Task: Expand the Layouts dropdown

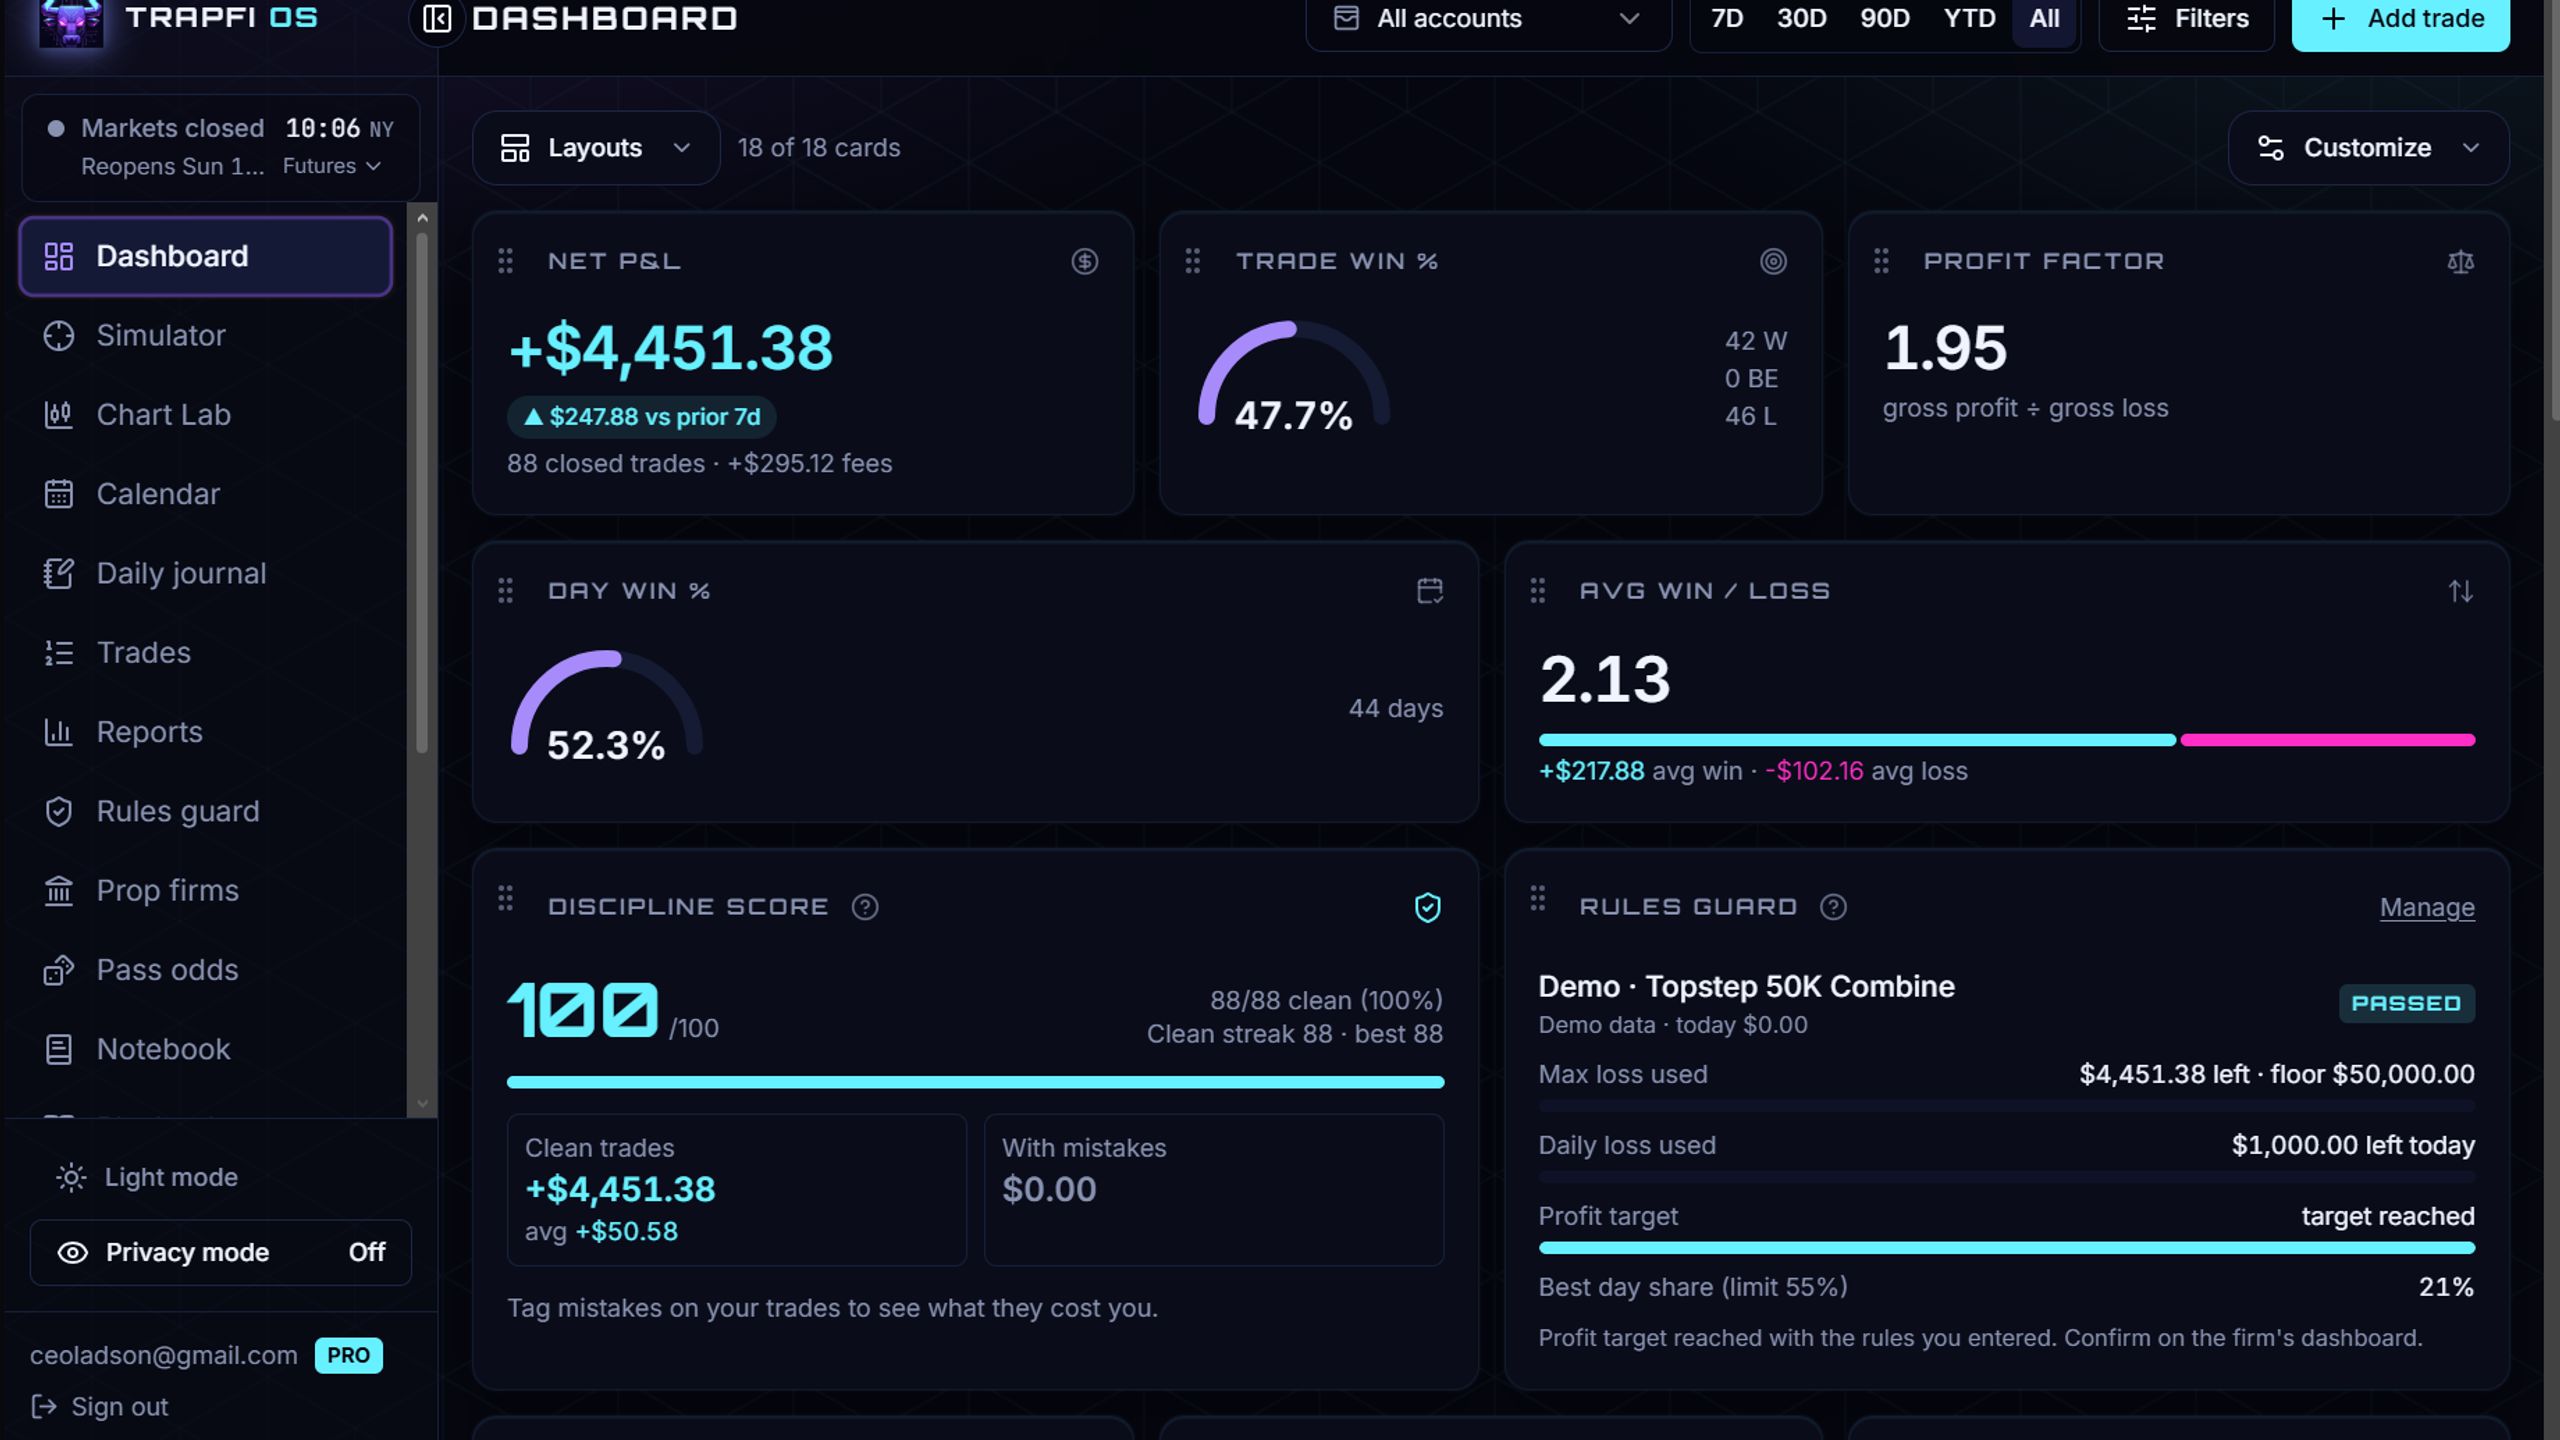Action: click(x=596, y=148)
